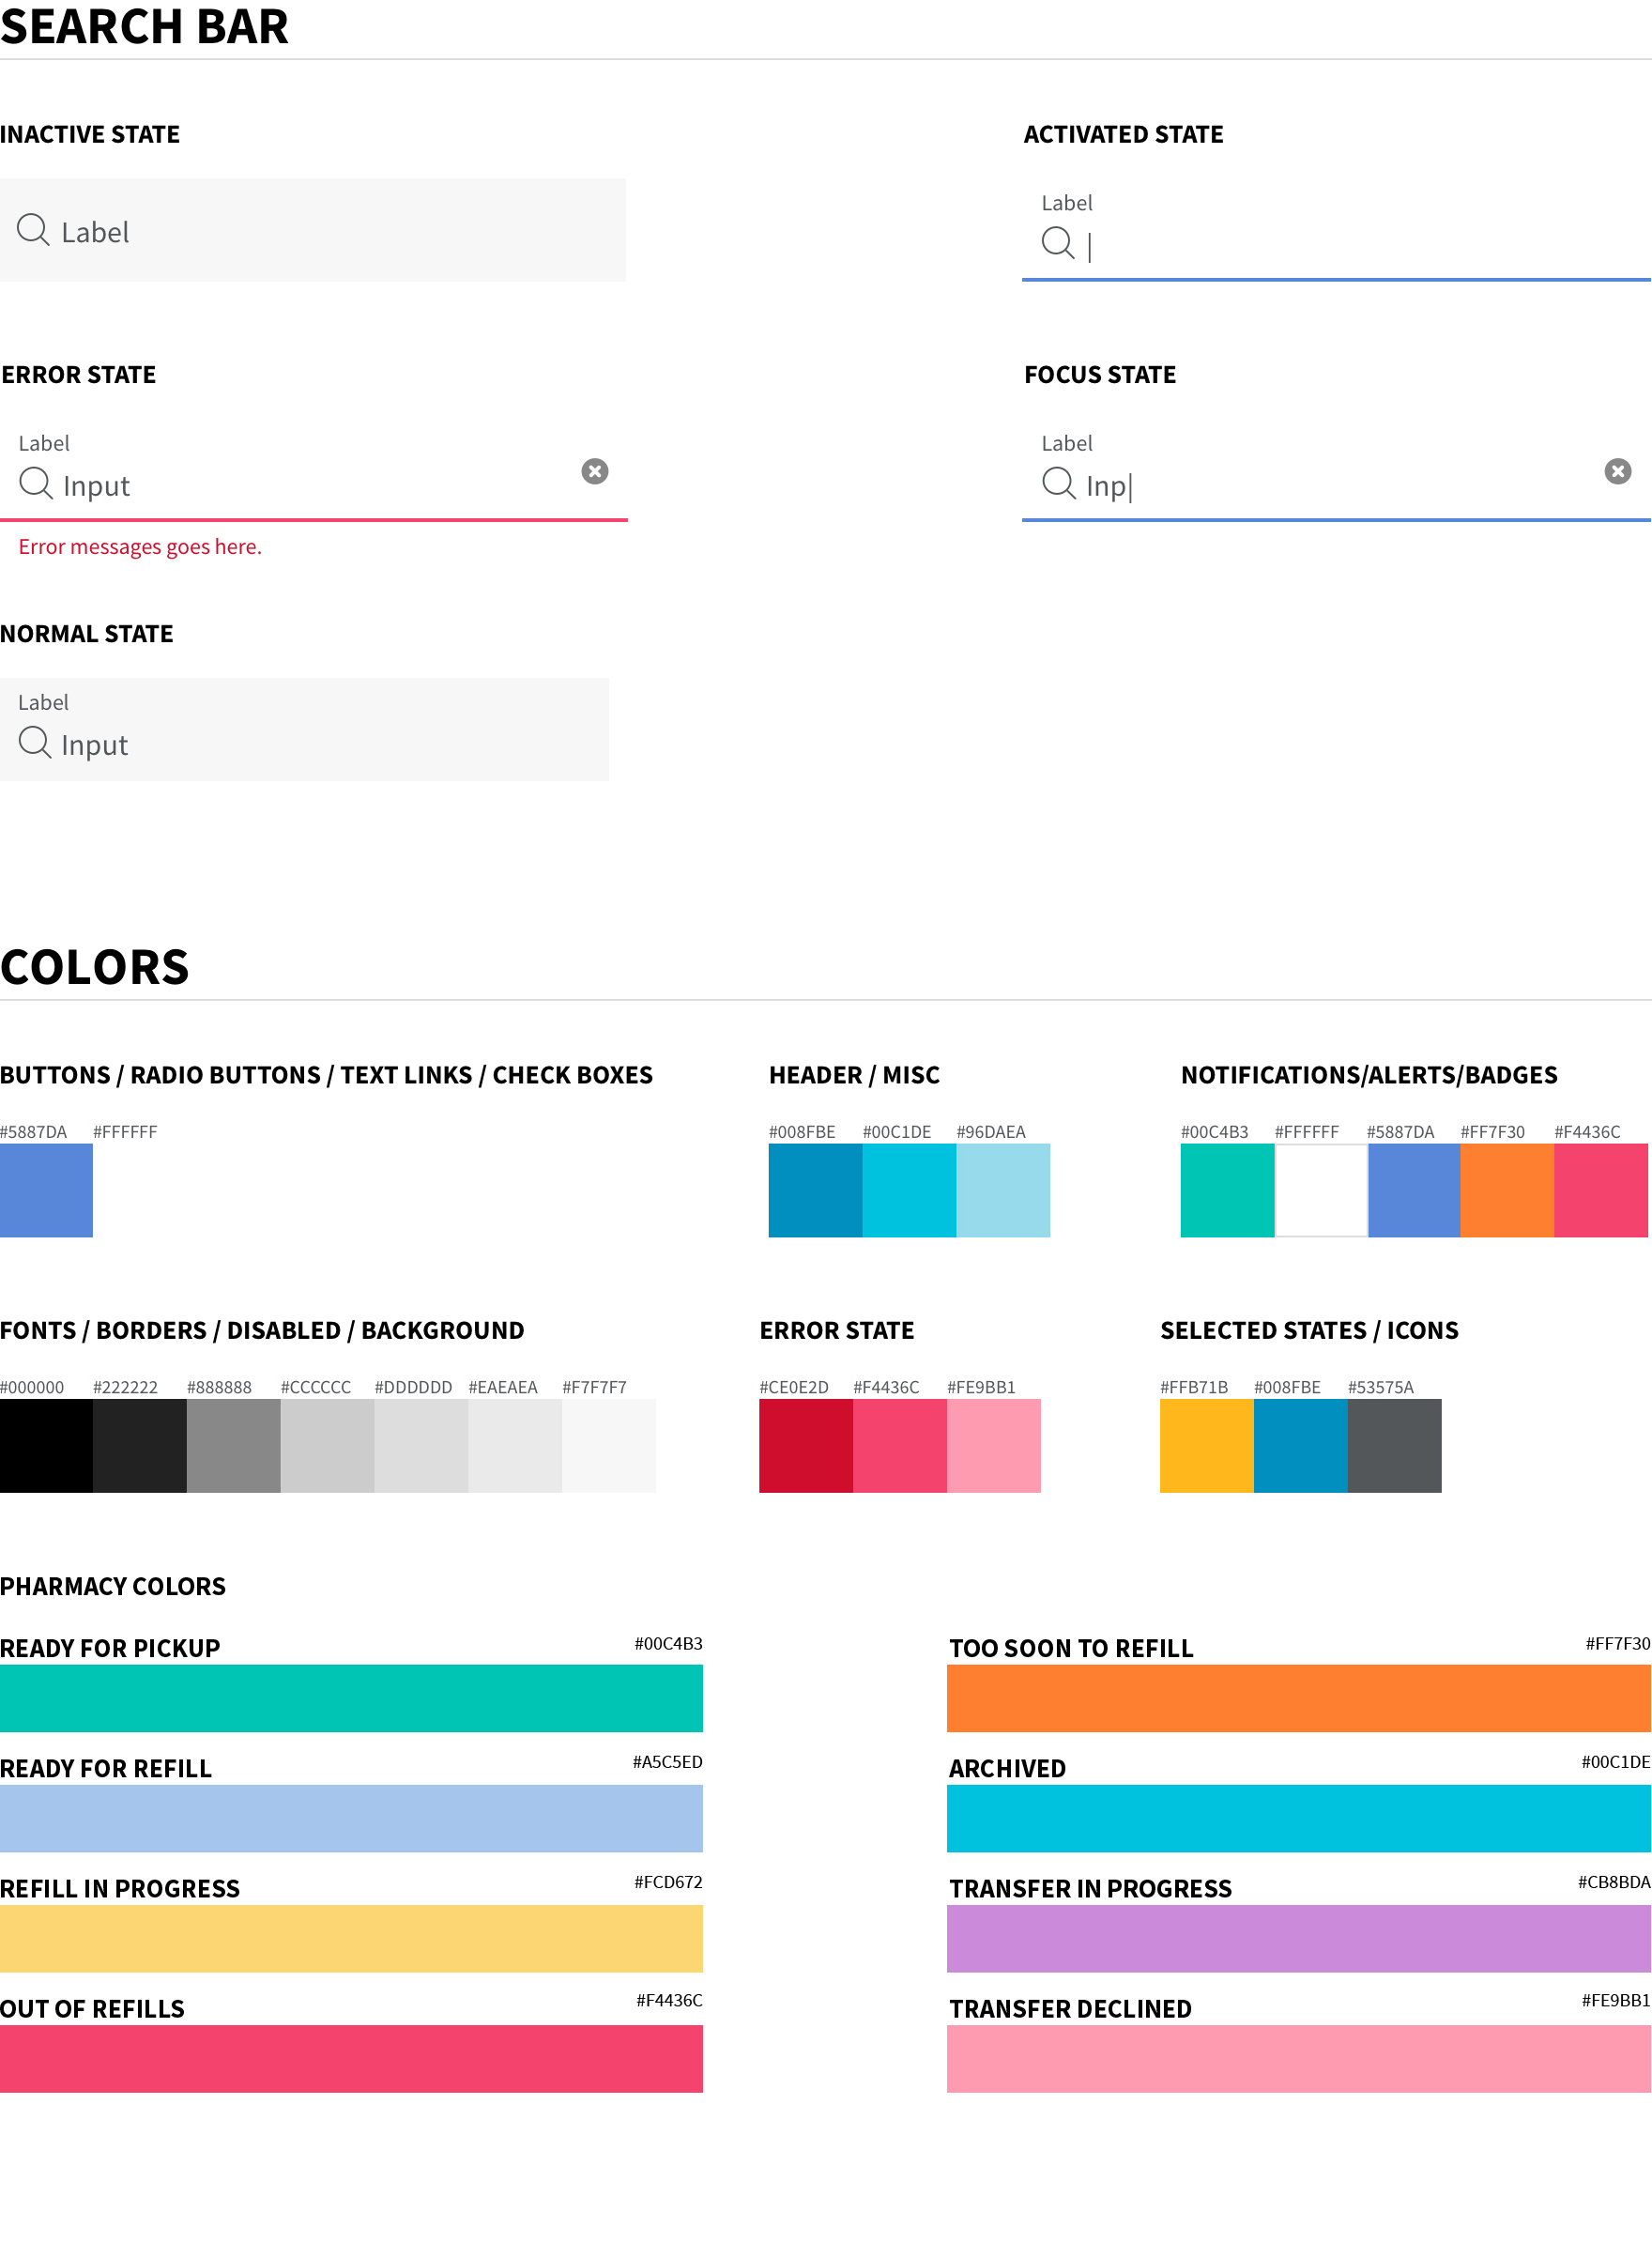Screen dimensions: 1652x2258
Task: Click the Normal State search input
Action: coord(304,730)
